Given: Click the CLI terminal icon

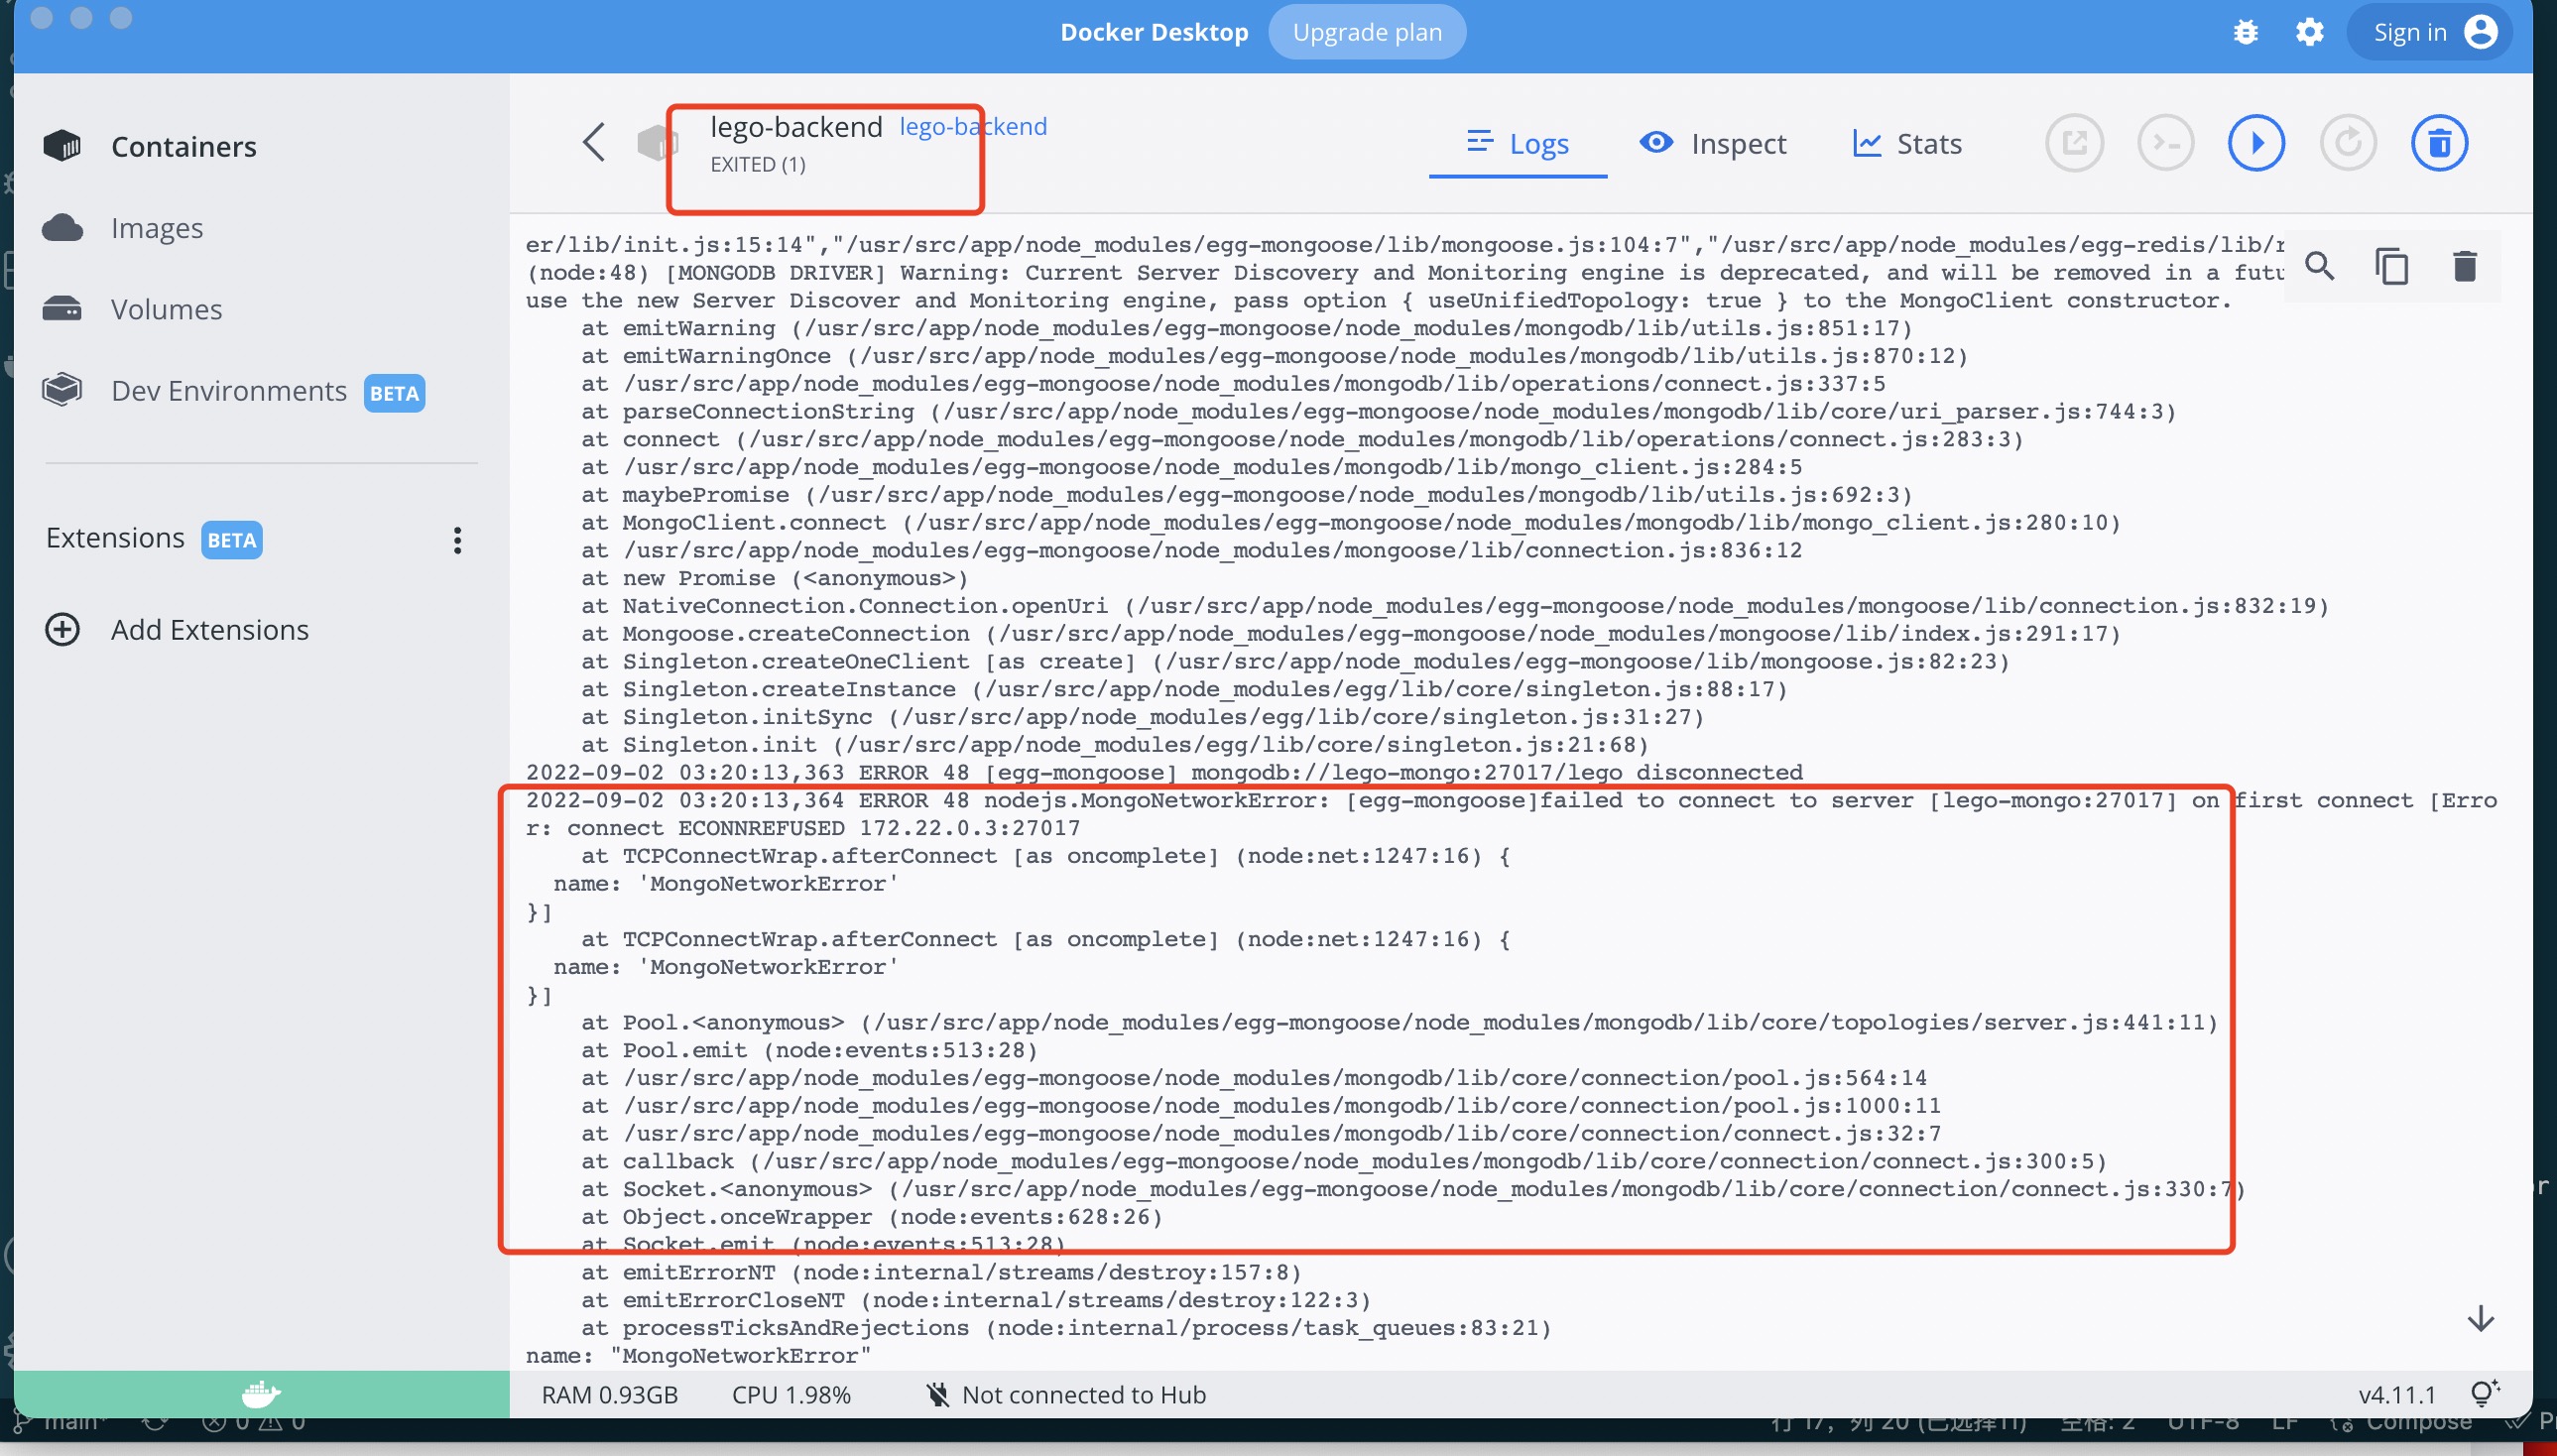Looking at the screenshot, I should coord(2165,143).
